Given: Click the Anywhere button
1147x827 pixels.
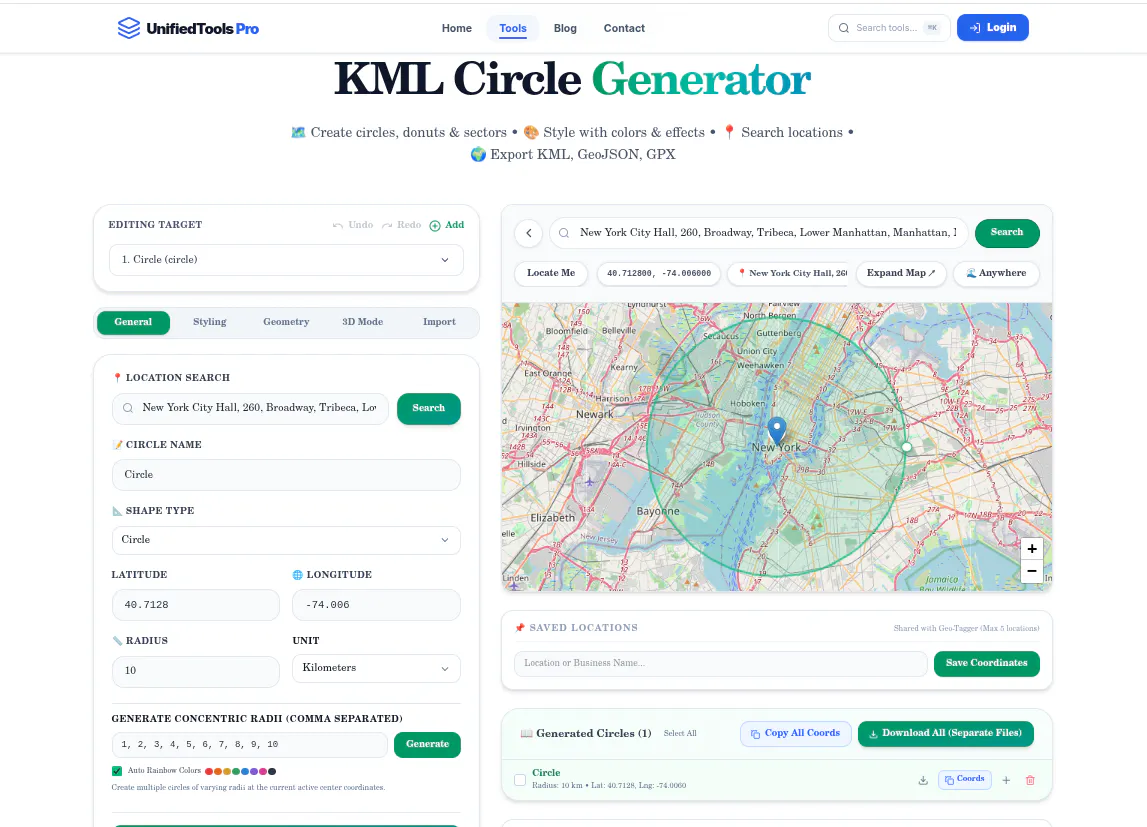Looking at the screenshot, I should point(996,273).
